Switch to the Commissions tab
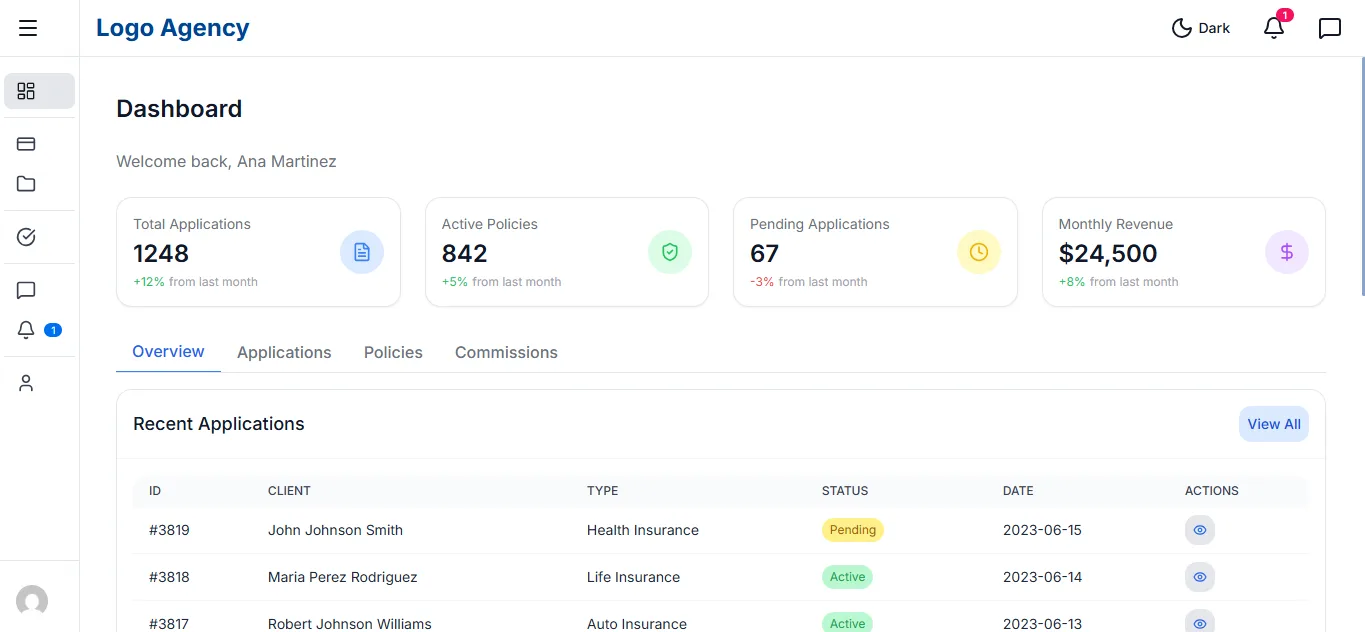This screenshot has width=1365, height=632. (x=506, y=352)
